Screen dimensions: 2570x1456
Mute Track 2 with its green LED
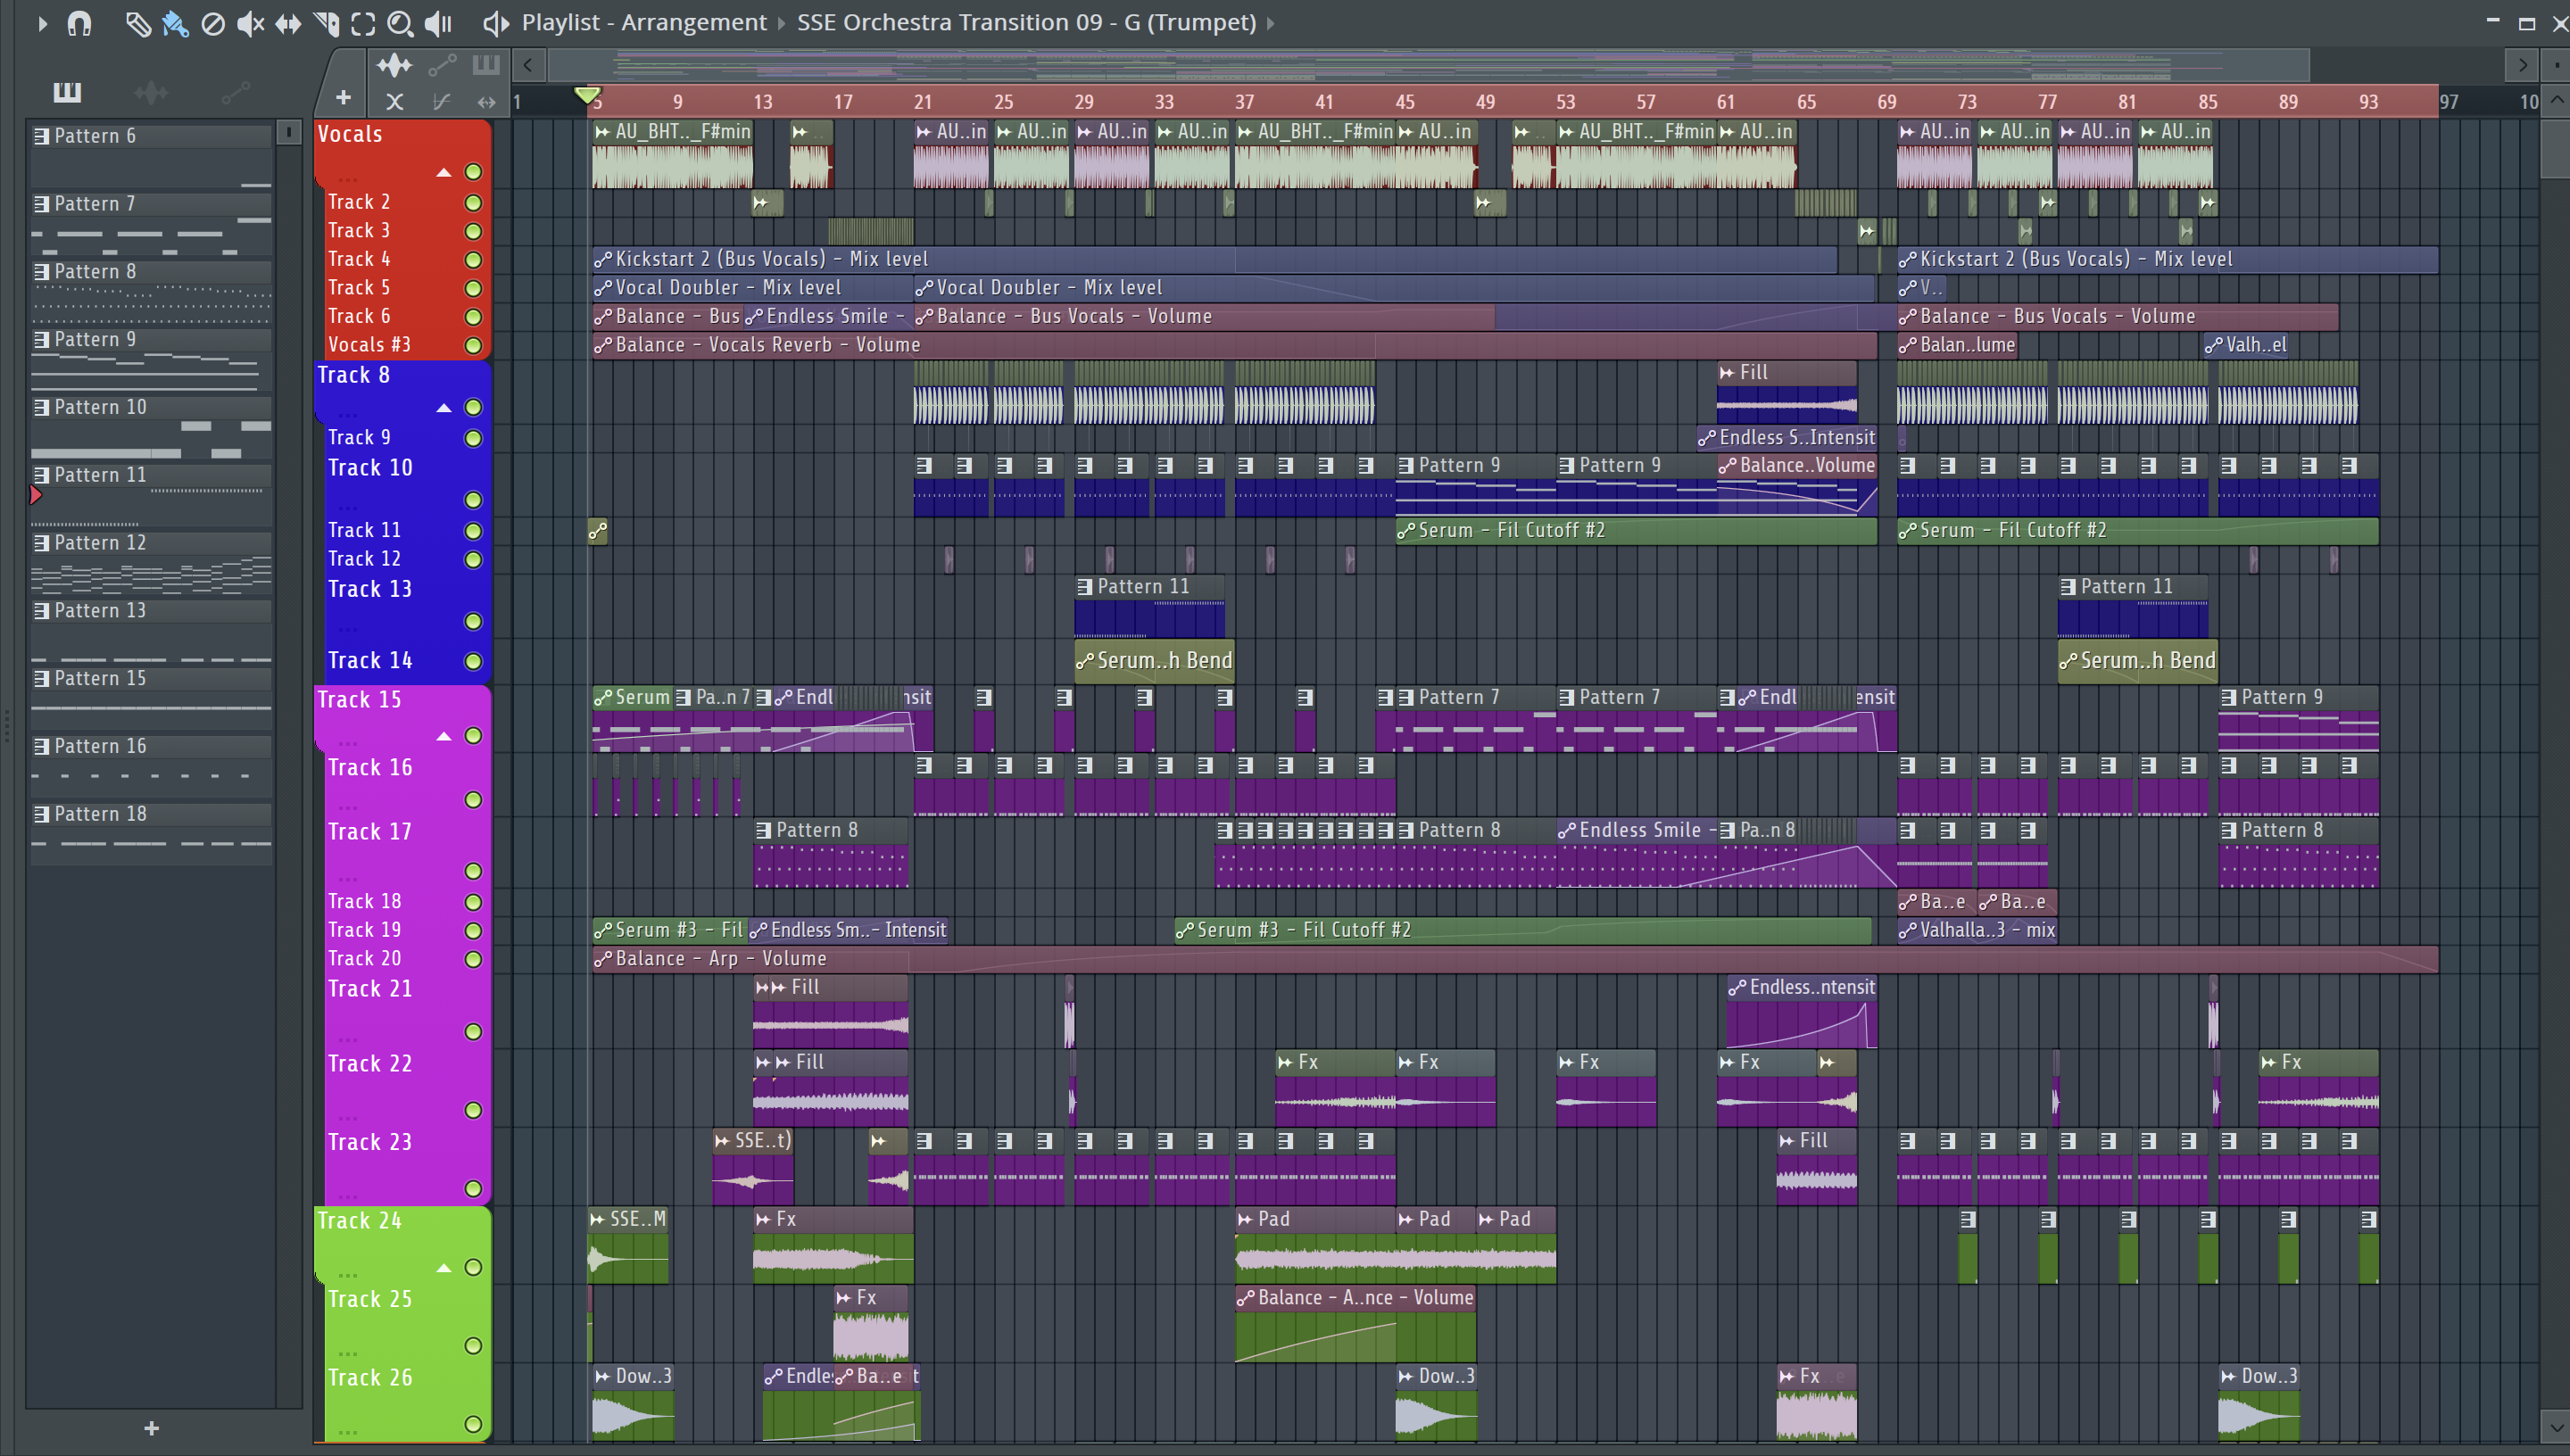click(x=474, y=203)
